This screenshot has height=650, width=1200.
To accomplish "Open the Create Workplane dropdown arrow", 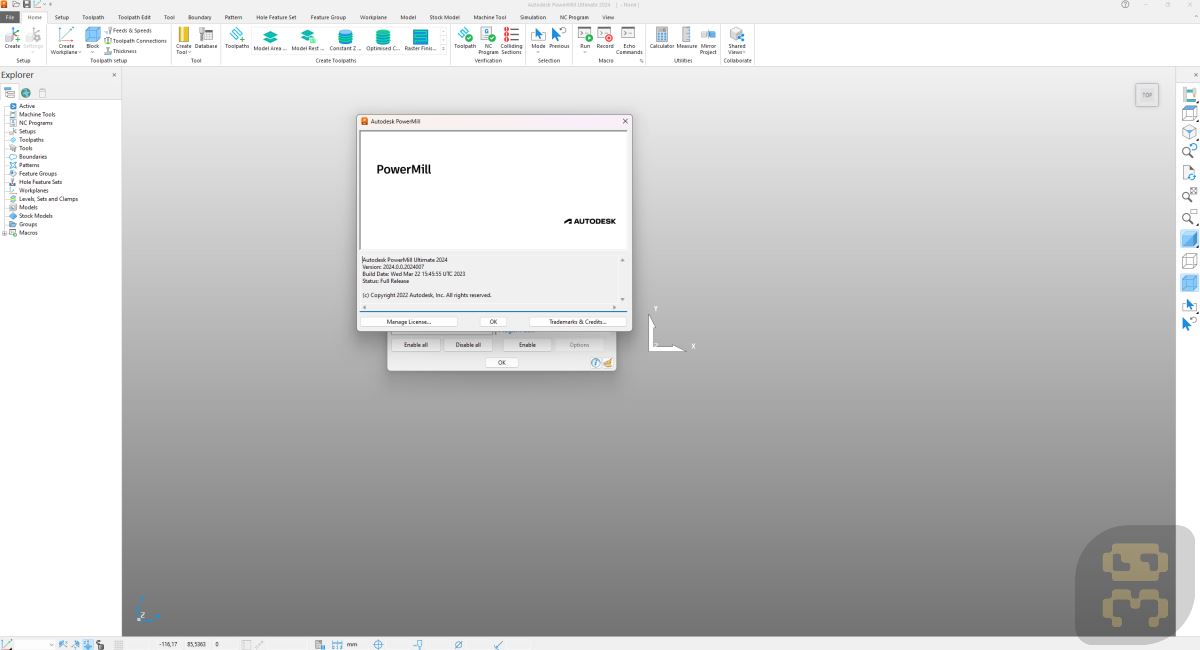I will (x=80, y=52).
